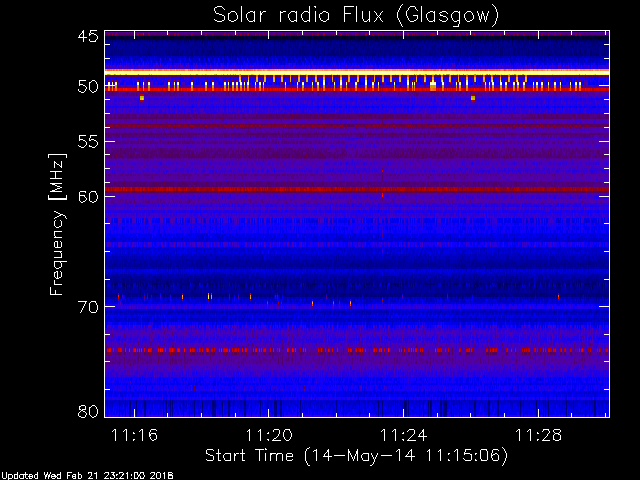Click the '60' frequency tick label
The width and height of the screenshot is (640, 480).
[x=88, y=197]
